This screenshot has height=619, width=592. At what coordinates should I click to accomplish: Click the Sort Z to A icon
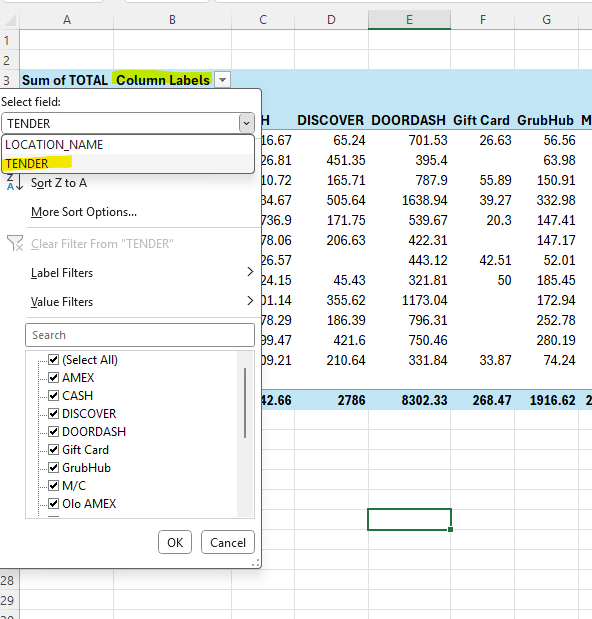click(x=15, y=183)
